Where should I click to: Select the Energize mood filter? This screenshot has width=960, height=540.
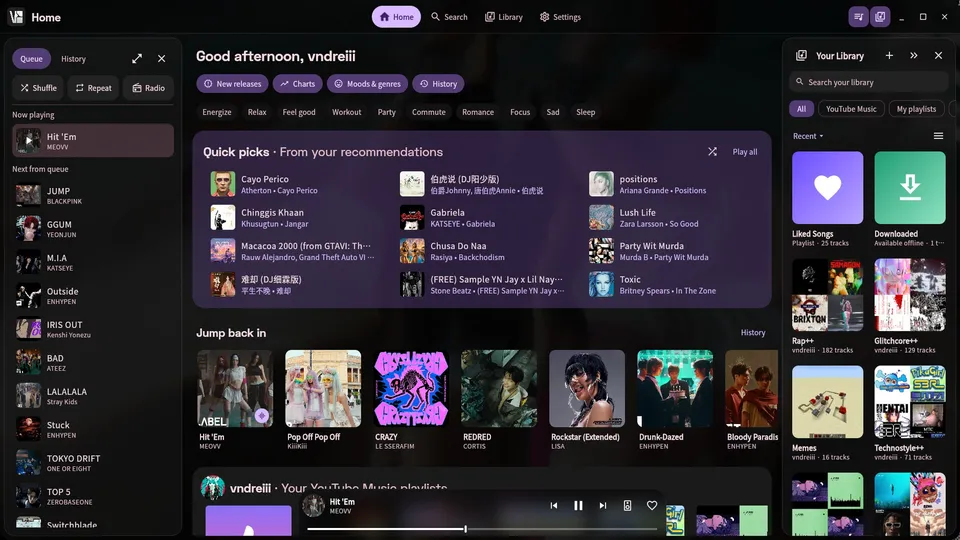click(217, 112)
